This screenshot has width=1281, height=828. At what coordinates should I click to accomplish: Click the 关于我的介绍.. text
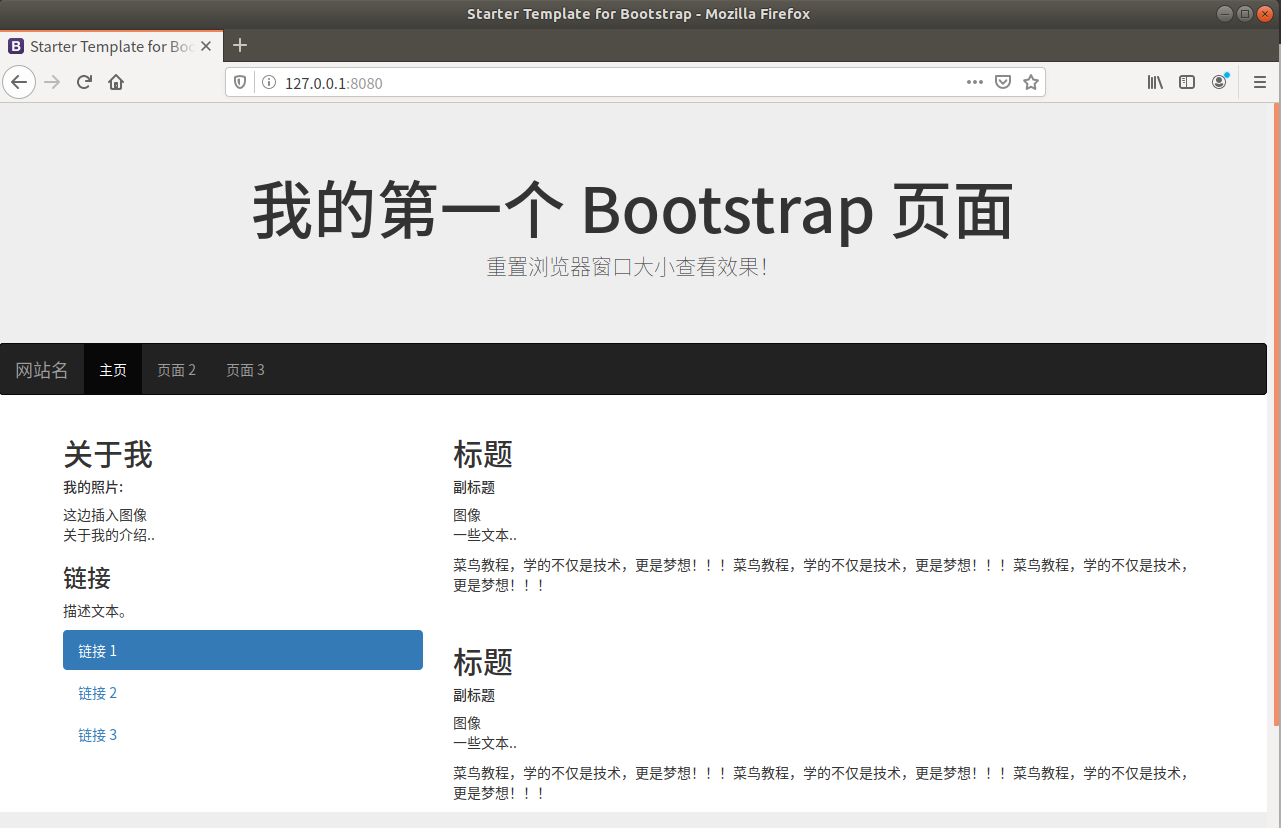coord(109,535)
